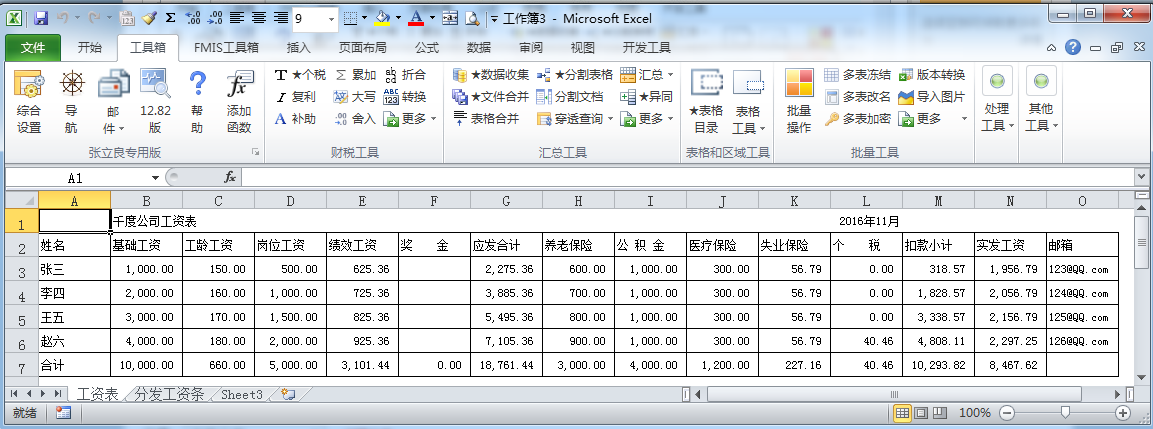Click the 批量操作 colored squares icon
Screen dimensions: 1153x429
[x=799, y=102]
